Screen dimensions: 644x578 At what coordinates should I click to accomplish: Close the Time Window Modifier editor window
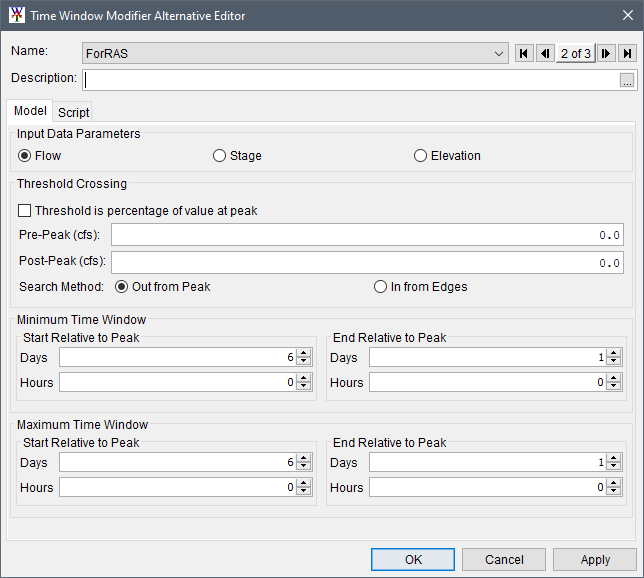(620, 16)
